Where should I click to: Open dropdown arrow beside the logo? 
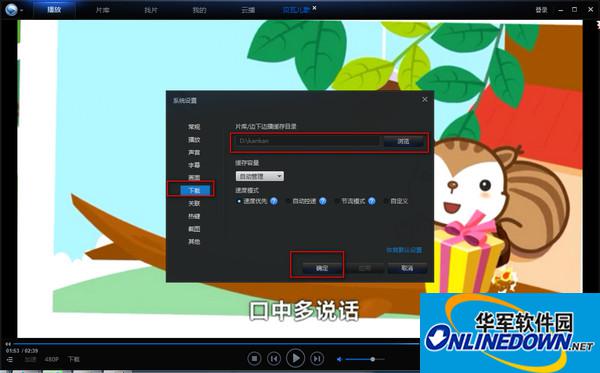coord(21,10)
